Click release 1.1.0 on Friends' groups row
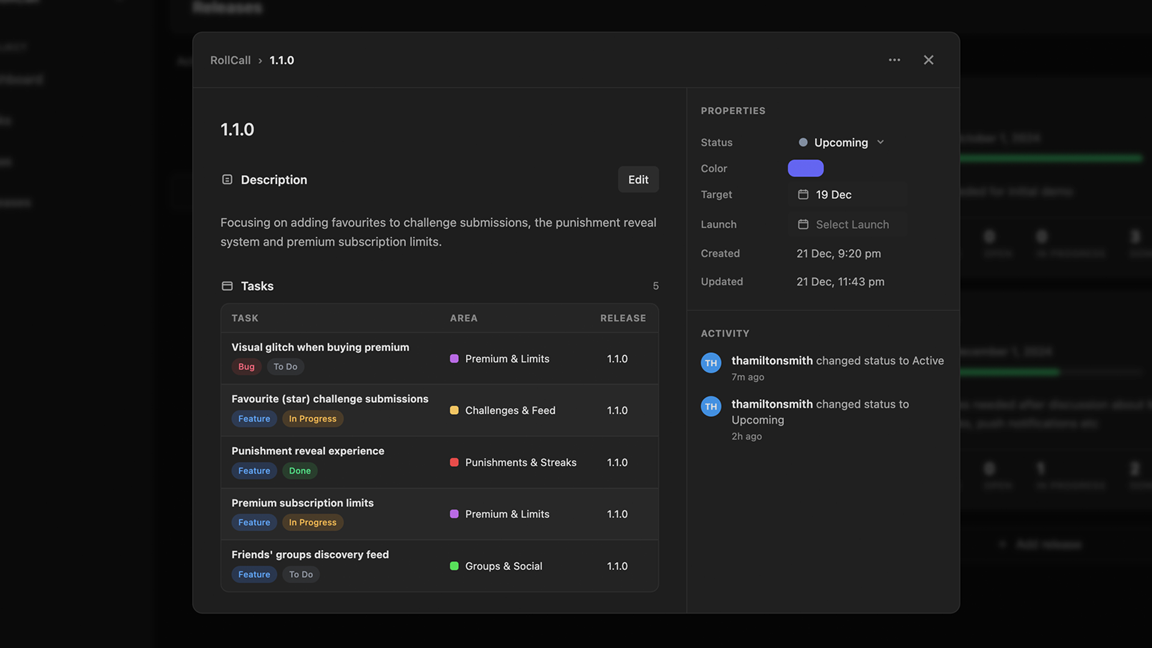The image size is (1152, 648). (617, 566)
